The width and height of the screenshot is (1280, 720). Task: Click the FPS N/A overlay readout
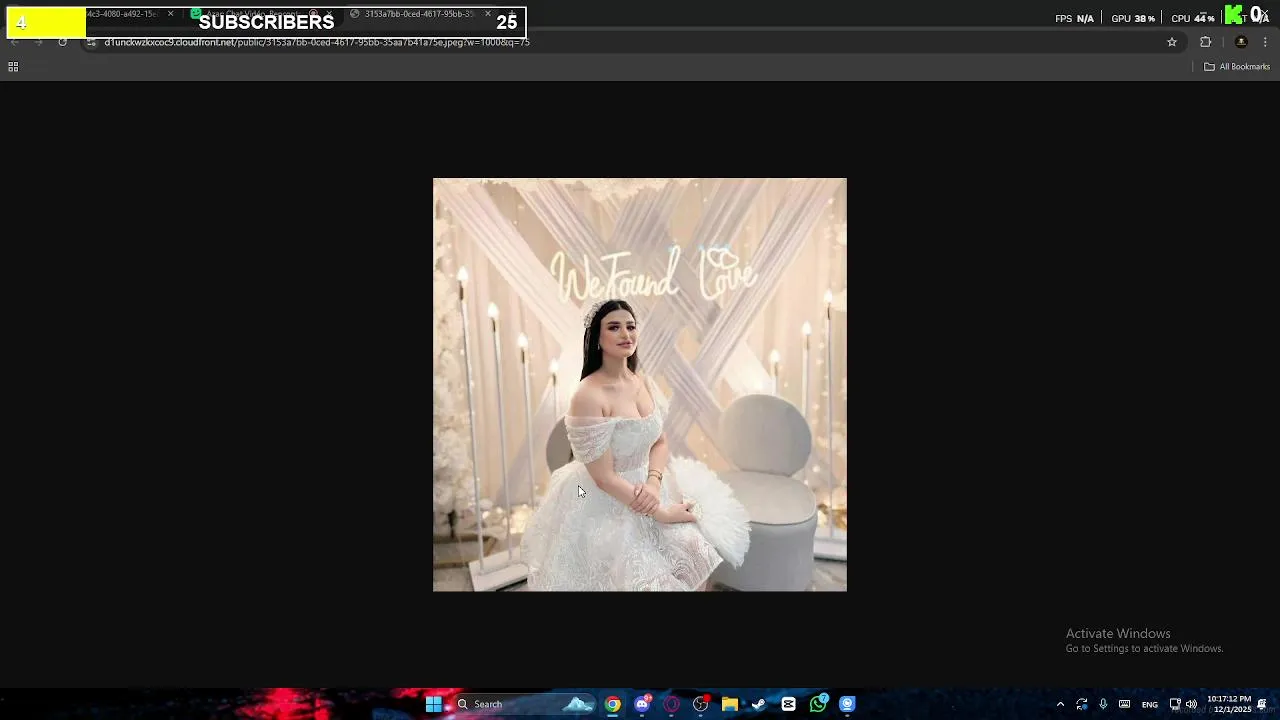[x=1075, y=18]
